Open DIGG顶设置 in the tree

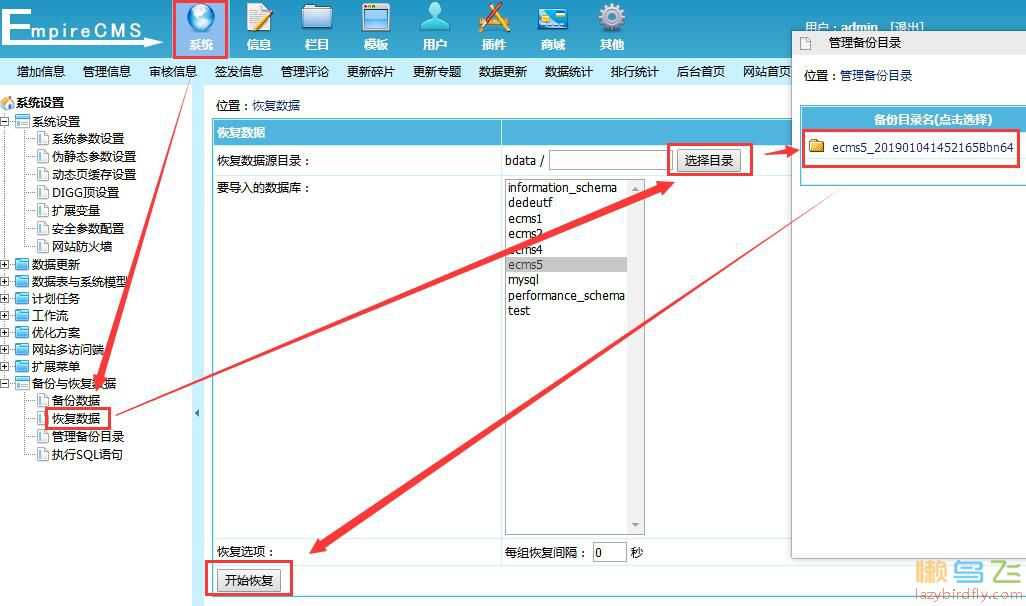point(86,192)
